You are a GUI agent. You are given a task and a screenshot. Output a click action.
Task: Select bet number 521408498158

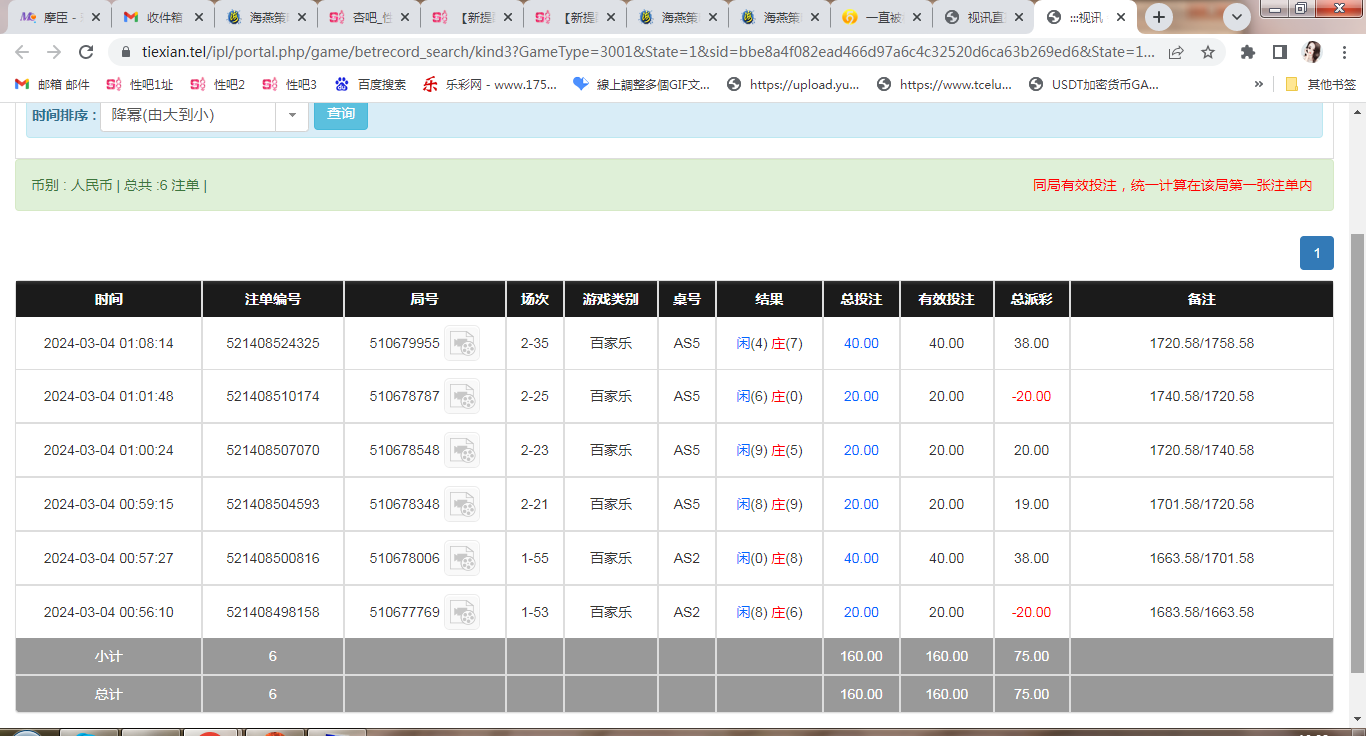273,612
